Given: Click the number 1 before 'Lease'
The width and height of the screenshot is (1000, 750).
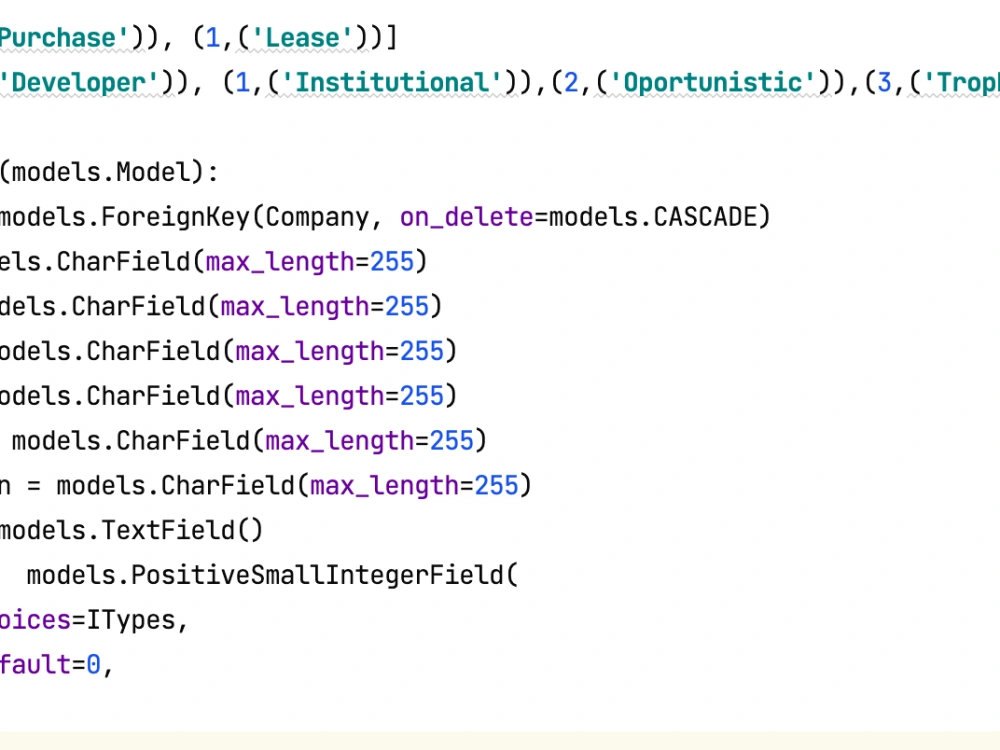Looking at the screenshot, I should tap(213, 38).
